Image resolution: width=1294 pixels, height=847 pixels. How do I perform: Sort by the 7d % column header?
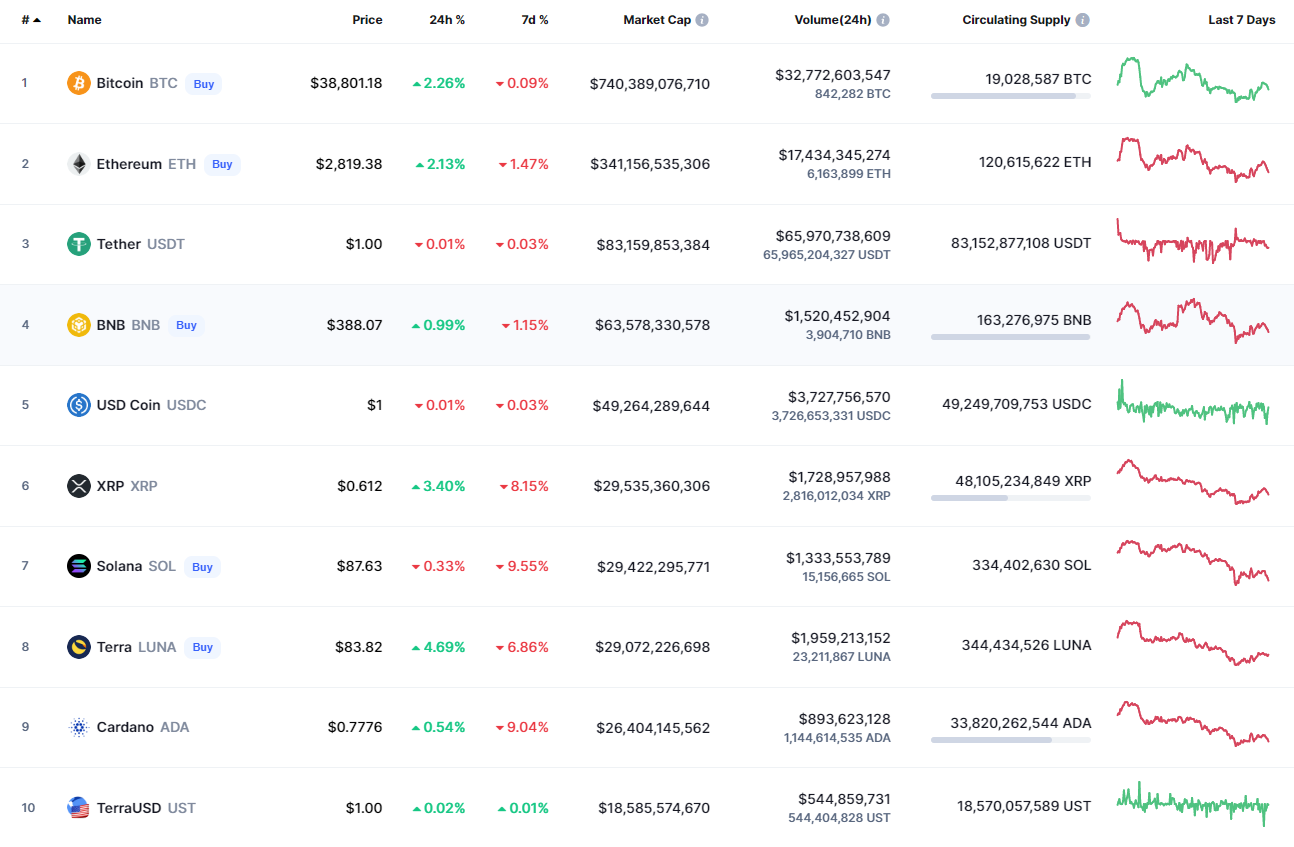[535, 20]
